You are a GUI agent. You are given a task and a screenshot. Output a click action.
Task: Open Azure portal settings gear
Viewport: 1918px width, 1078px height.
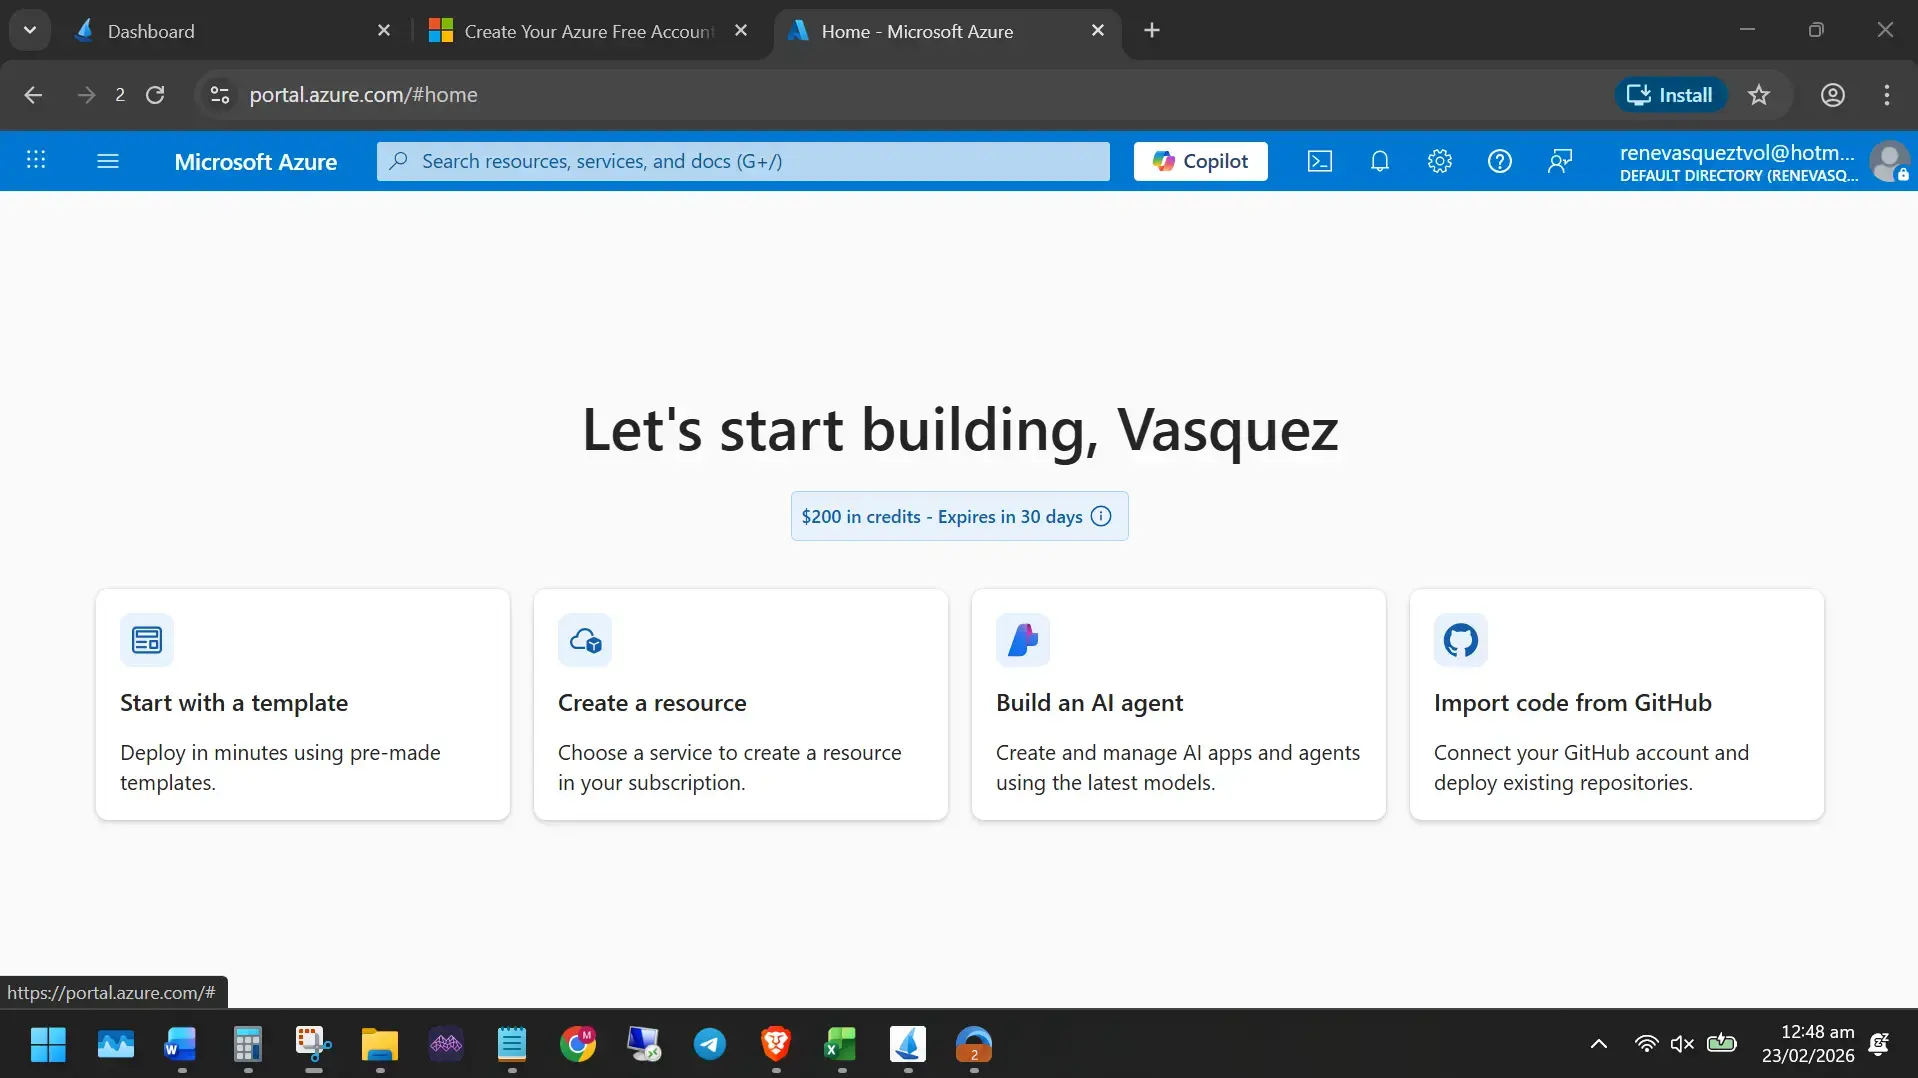pyautogui.click(x=1440, y=161)
